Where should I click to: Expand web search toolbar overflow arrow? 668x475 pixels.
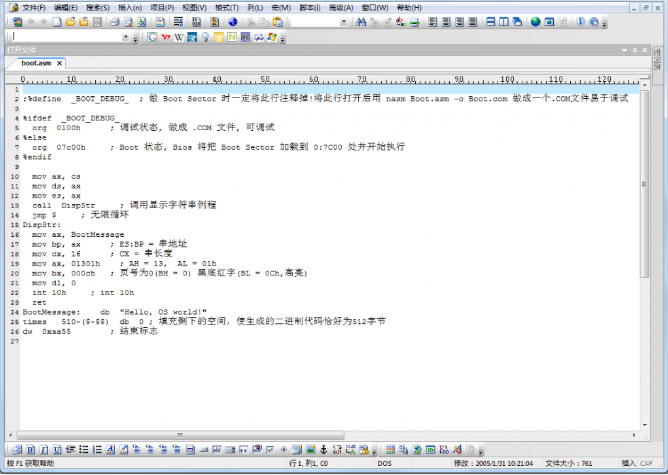[283, 39]
